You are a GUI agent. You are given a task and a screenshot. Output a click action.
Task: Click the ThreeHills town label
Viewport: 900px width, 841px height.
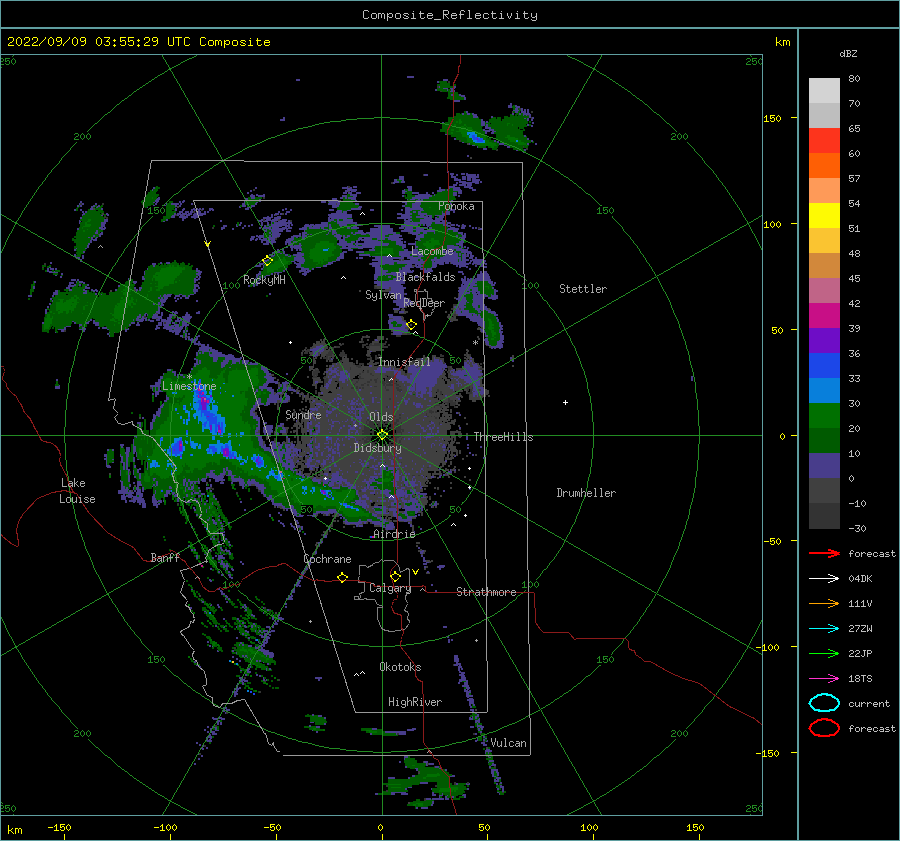pyautogui.click(x=503, y=437)
